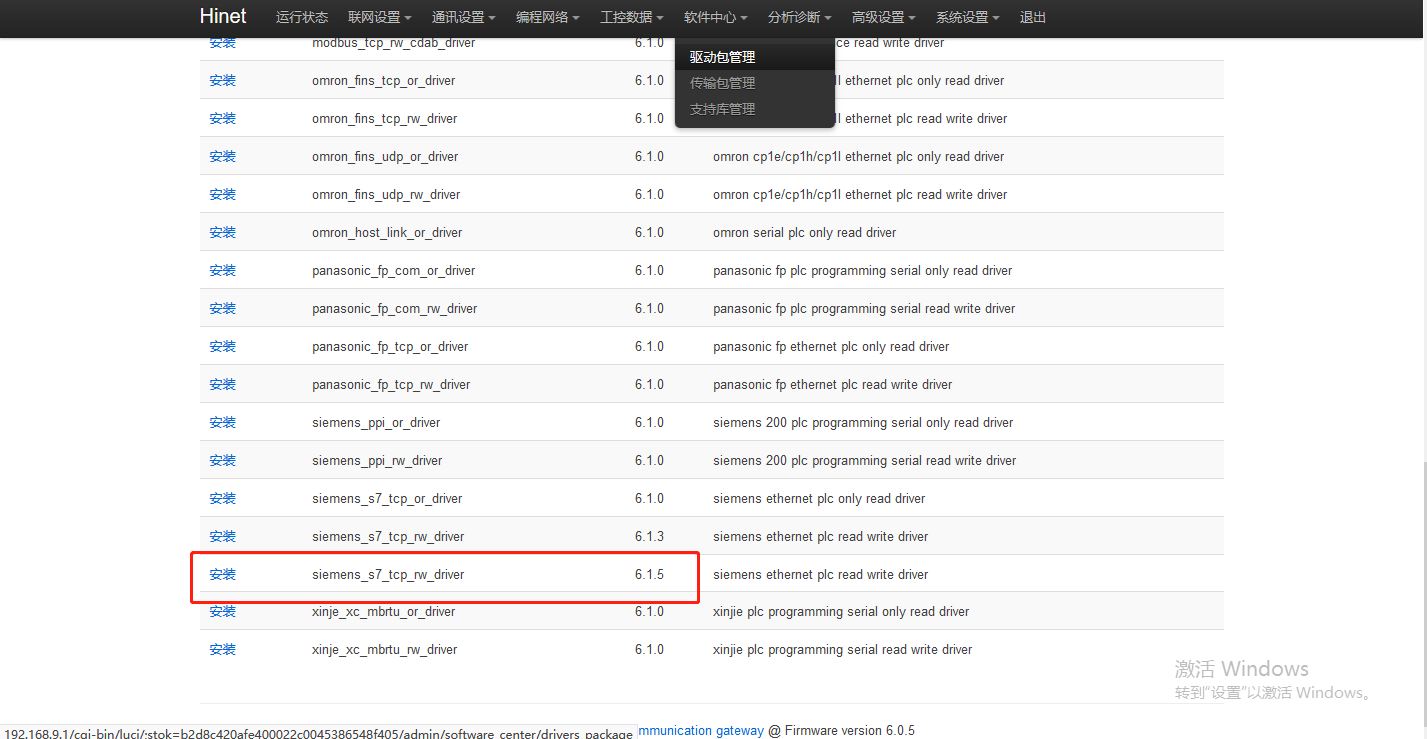Install the siemens_ppi_or_driver package
Viewport: 1427px width, 739px height.
coord(222,422)
